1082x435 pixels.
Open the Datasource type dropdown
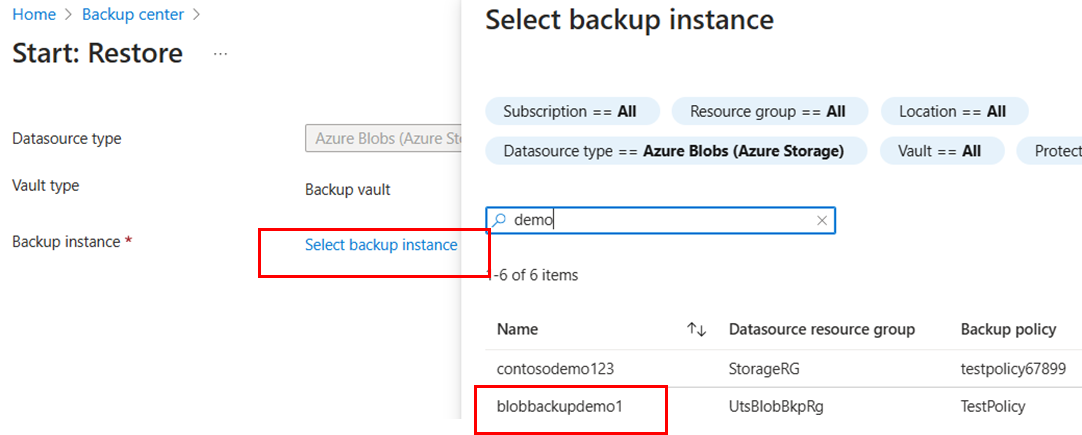(x=382, y=138)
